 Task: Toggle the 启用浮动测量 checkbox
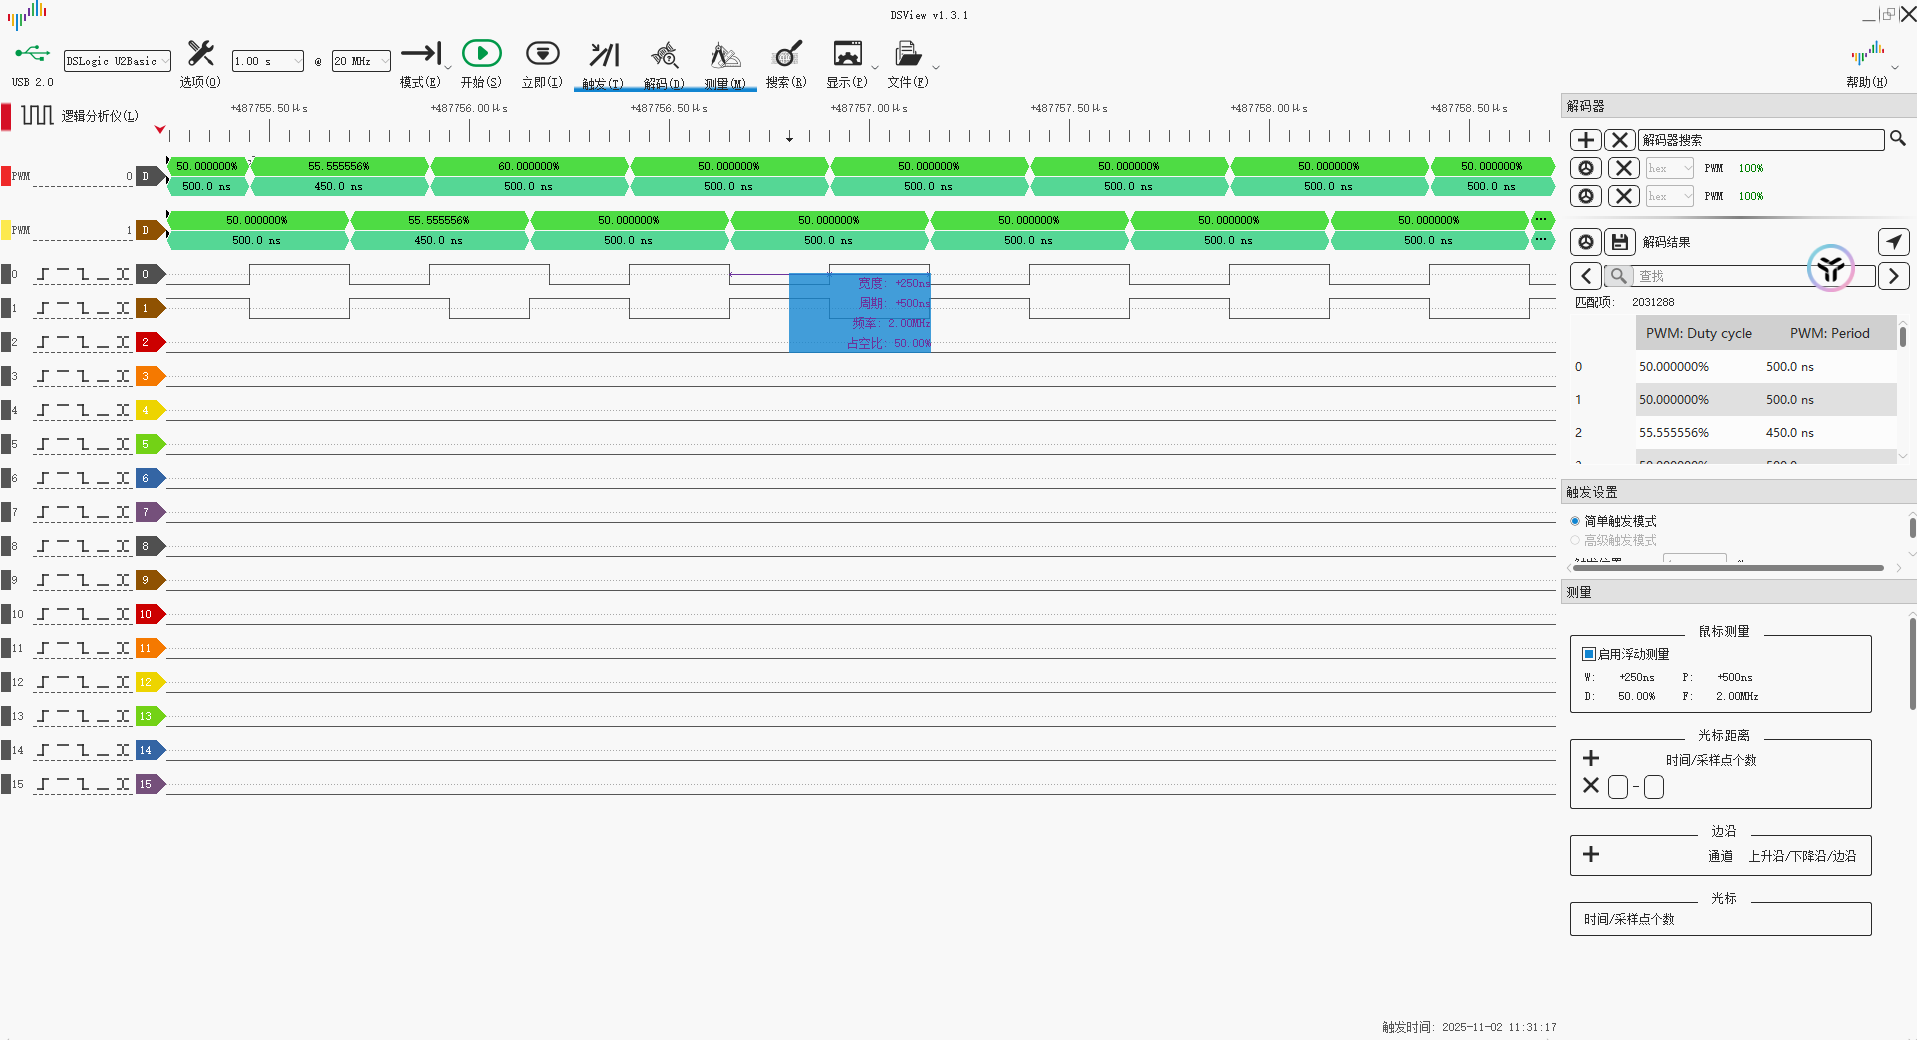click(1589, 654)
